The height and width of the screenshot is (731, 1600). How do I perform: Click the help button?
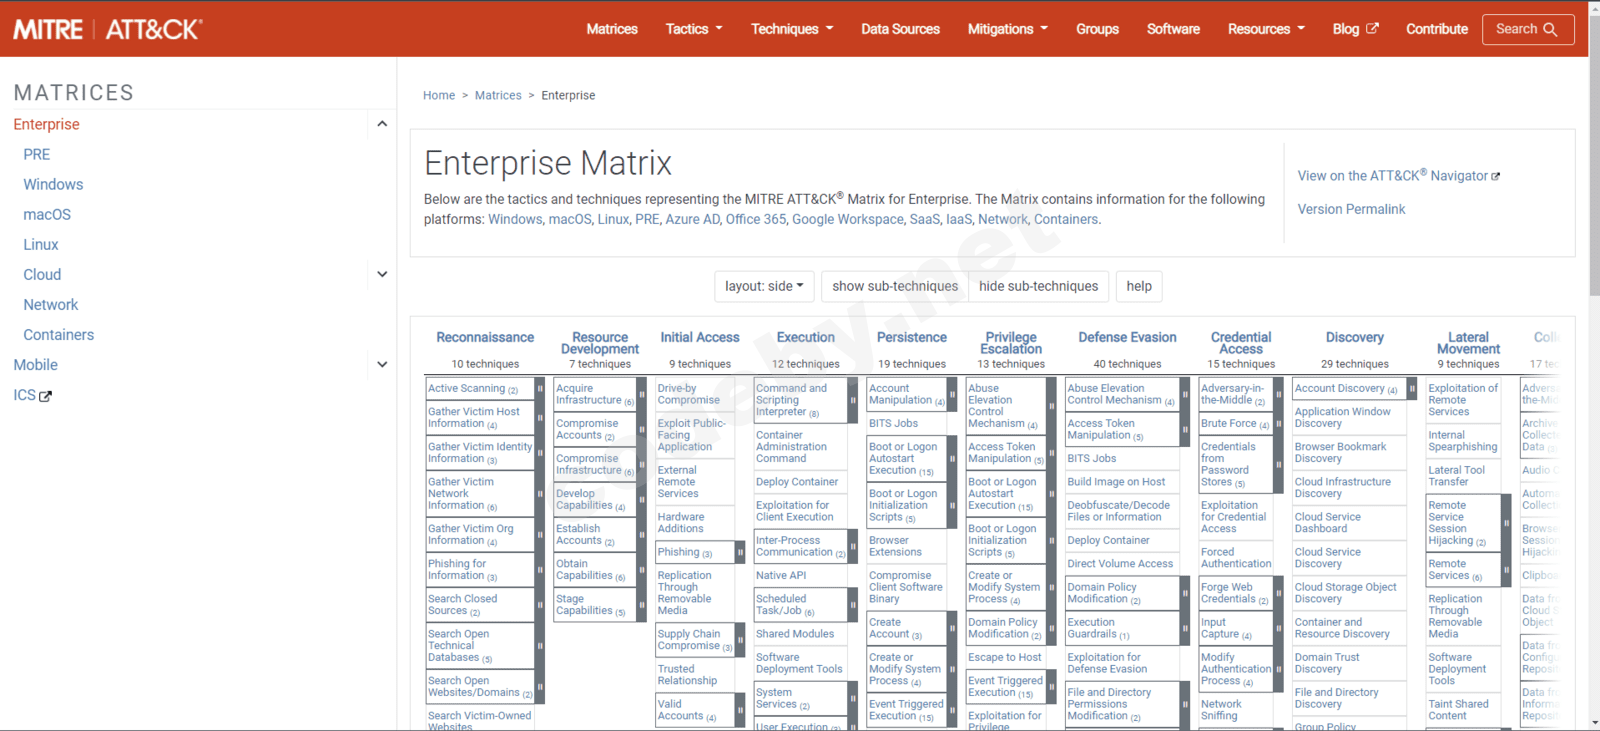1139,286
